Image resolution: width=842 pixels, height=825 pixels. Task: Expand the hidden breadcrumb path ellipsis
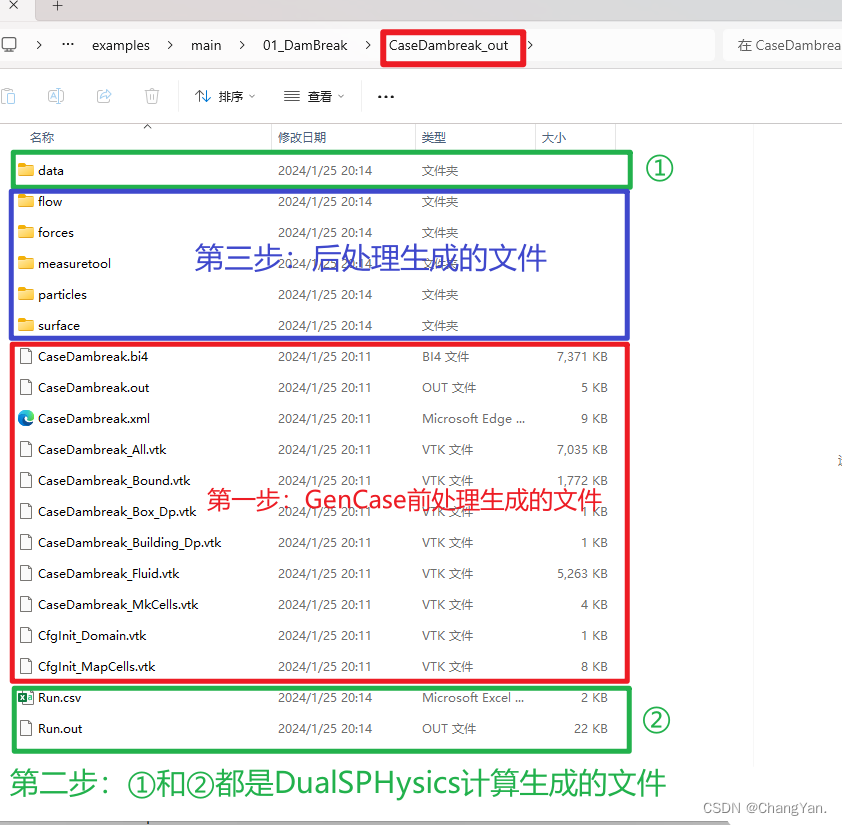(68, 45)
